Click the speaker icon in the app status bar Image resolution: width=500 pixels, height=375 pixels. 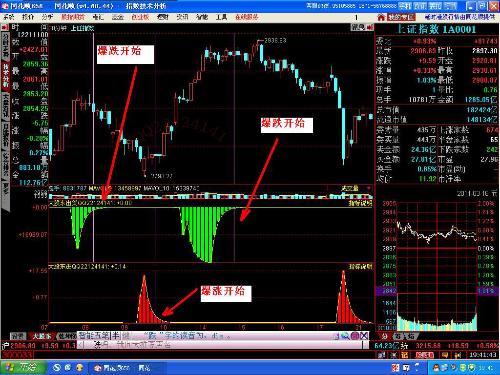[458, 355]
